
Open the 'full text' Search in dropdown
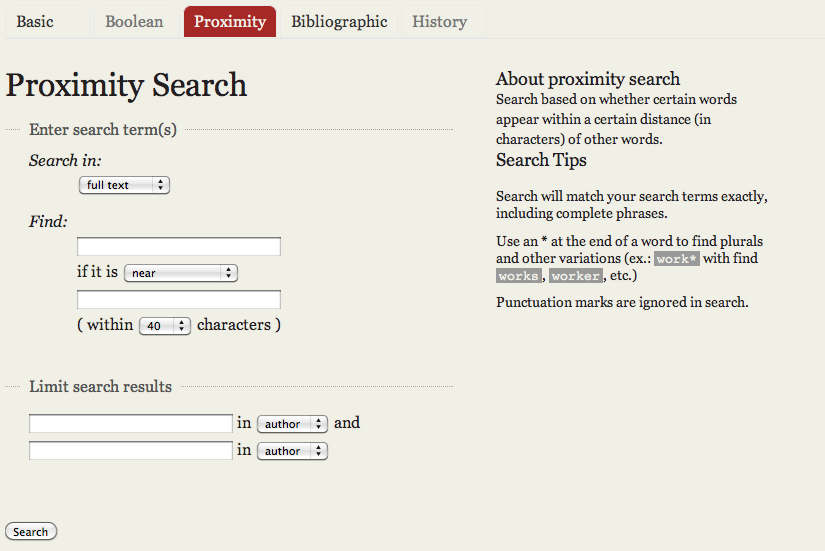point(124,185)
